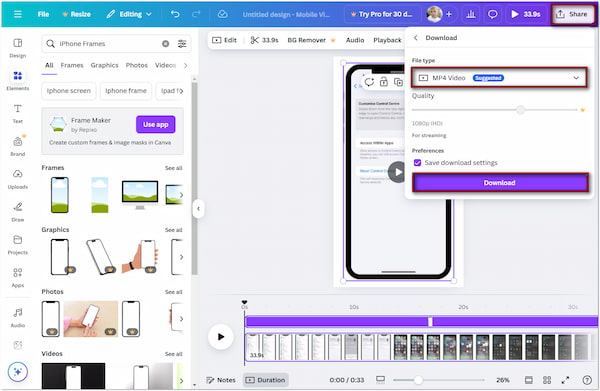Collapse the side panel with arrow handle
Screen dimensions: 600x391
pos(198,209)
